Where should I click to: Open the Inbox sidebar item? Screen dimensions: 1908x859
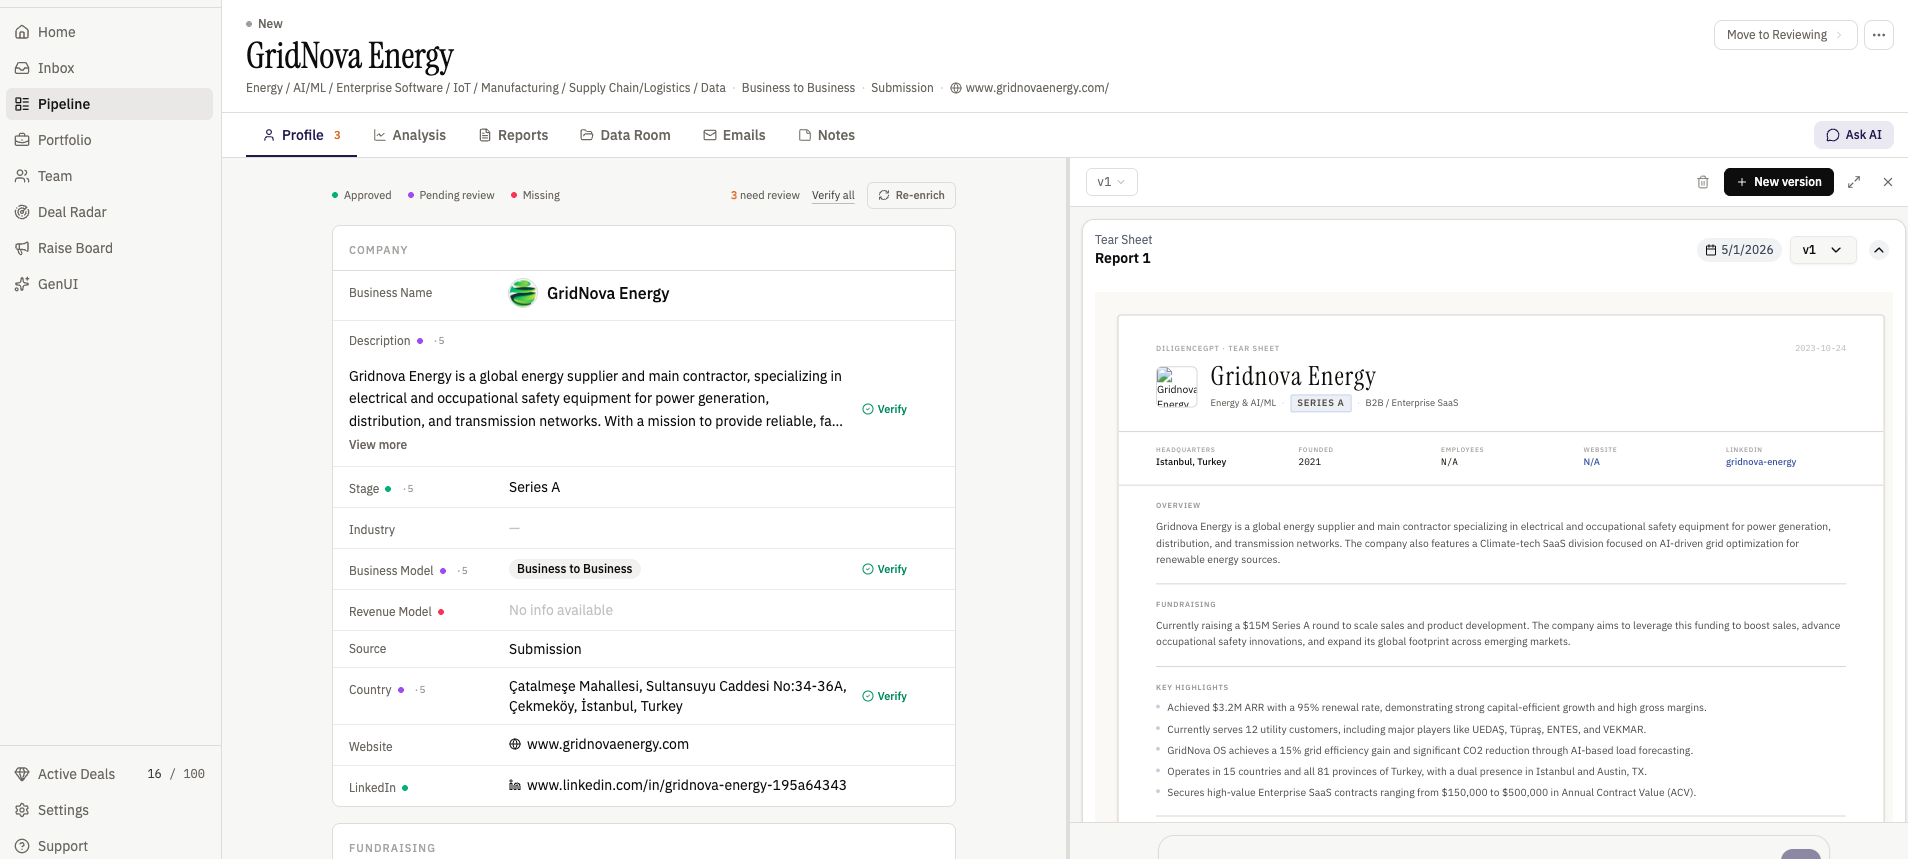(x=109, y=68)
